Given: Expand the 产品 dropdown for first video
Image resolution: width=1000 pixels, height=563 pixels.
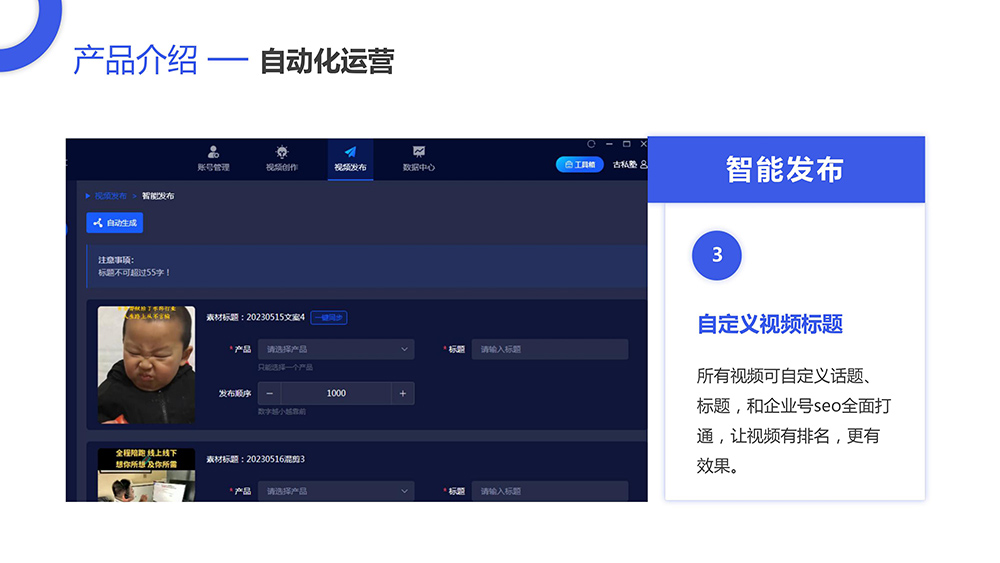Looking at the screenshot, I should point(336,349).
